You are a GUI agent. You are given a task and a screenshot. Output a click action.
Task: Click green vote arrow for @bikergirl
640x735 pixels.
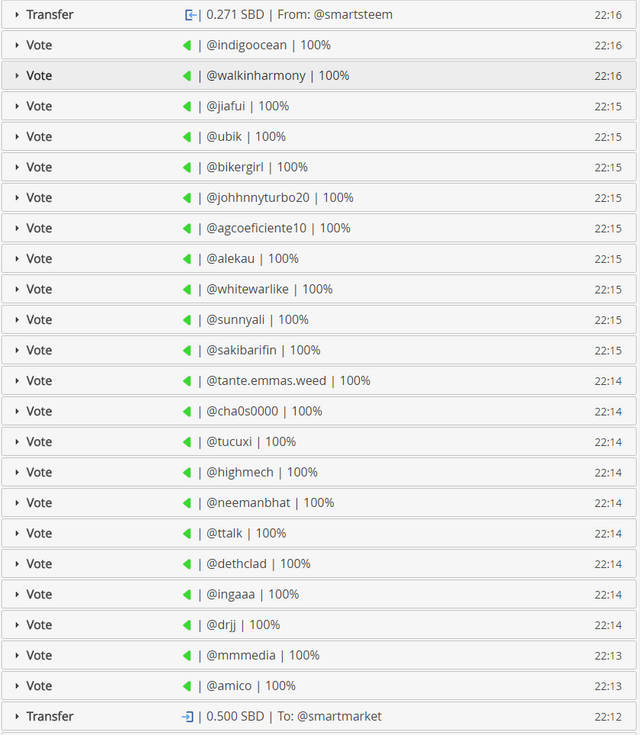click(x=187, y=167)
